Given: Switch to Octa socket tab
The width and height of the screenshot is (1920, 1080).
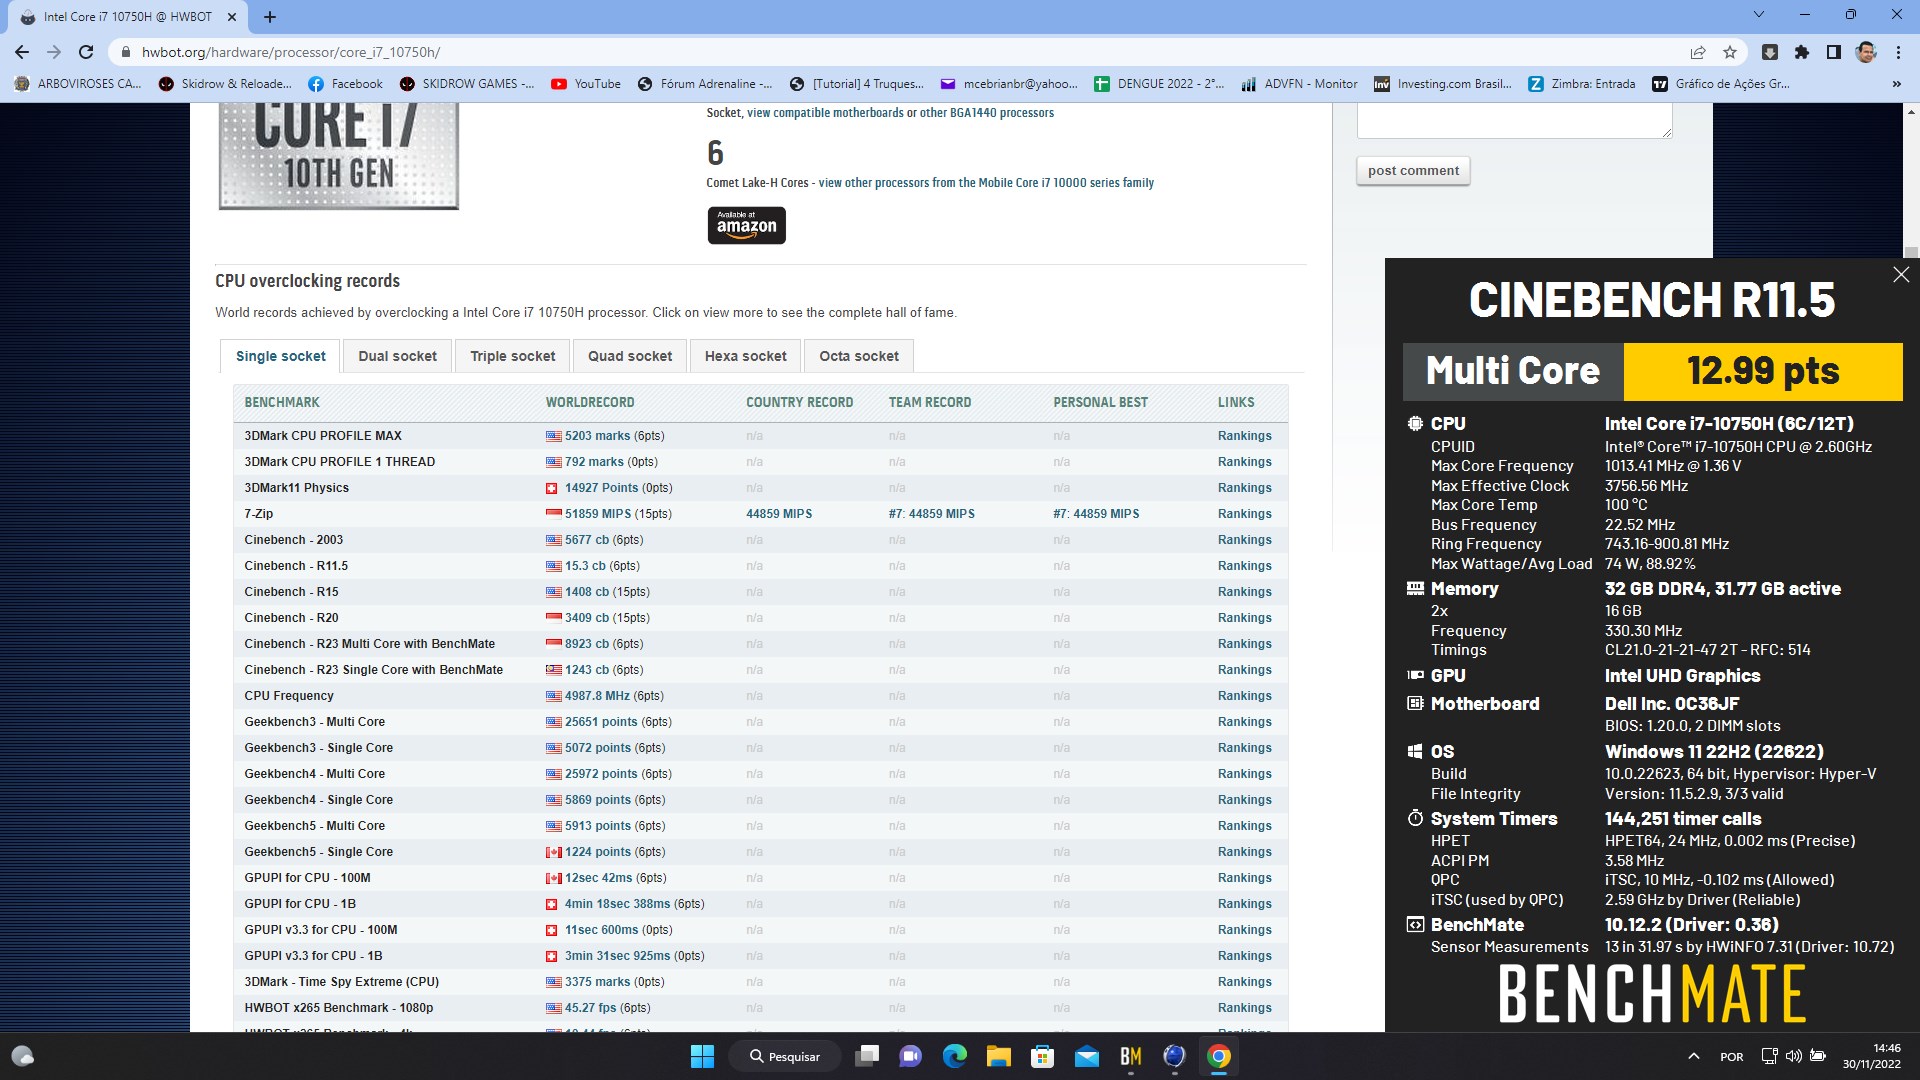Looking at the screenshot, I should pyautogui.click(x=858, y=356).
